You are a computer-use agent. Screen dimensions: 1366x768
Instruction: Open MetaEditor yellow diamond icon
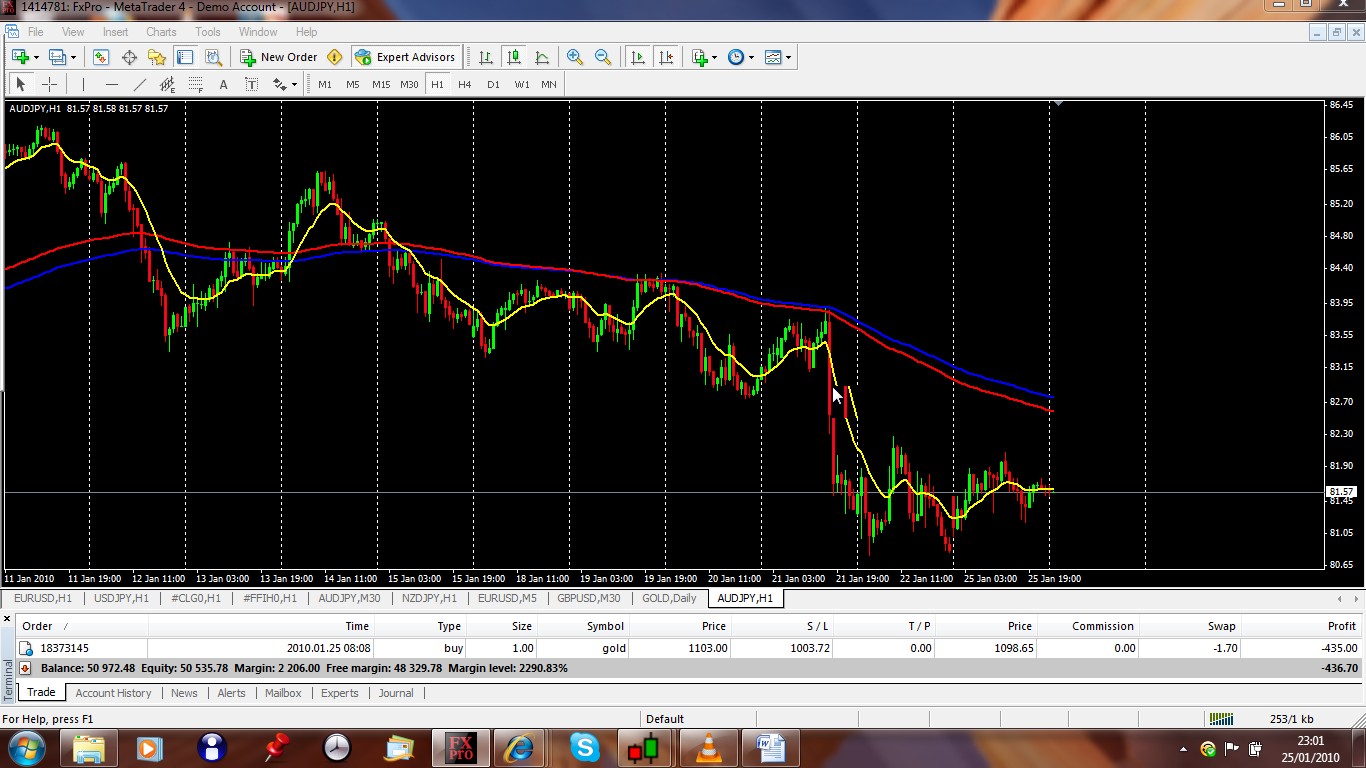(335, 57)
